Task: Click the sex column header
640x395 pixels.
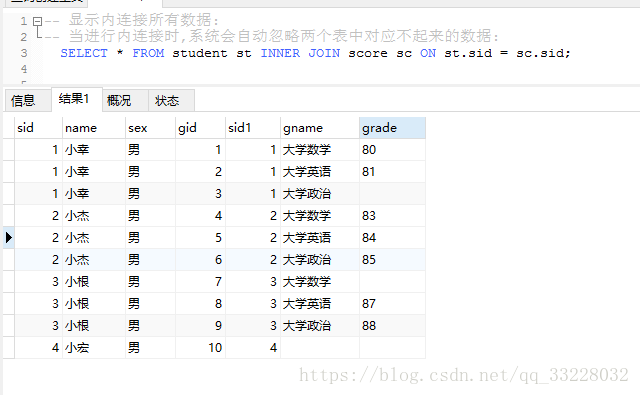Action: 150,128
